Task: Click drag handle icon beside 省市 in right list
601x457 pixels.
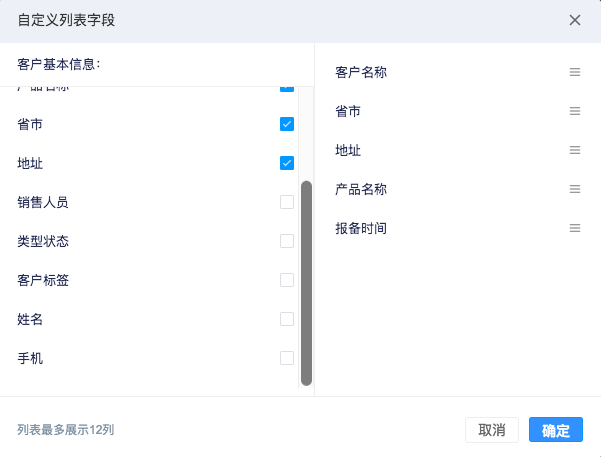Action: tap(575, 111)
